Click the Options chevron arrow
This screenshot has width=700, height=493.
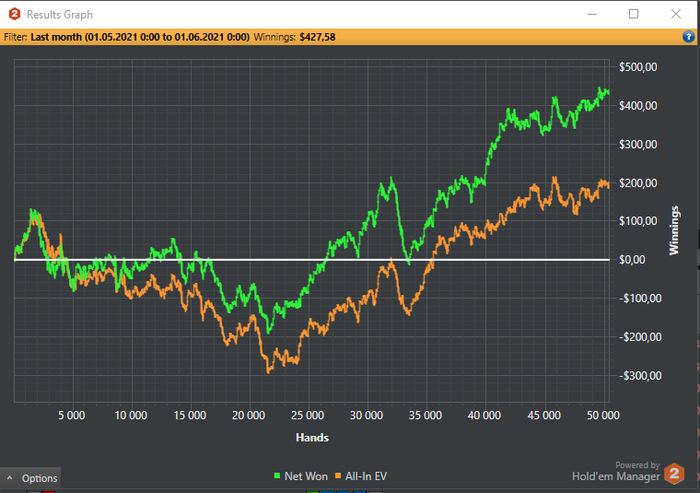coord(10,478)
